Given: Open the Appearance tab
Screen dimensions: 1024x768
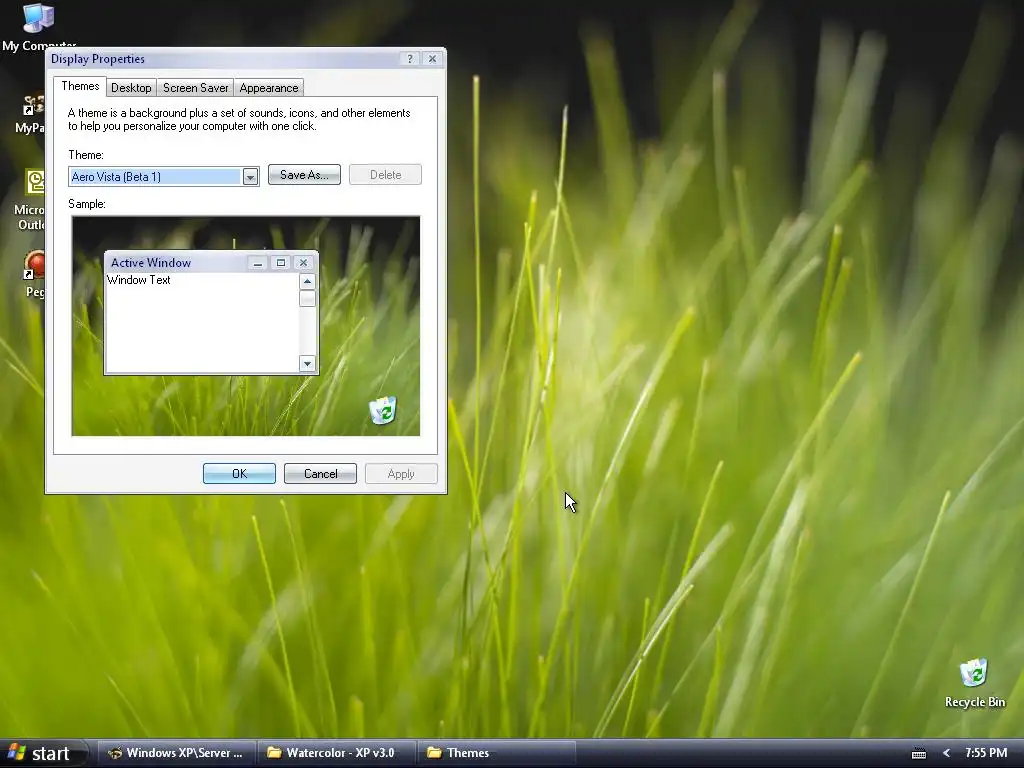Looking at the screenshot, I should (x=268, y=88).
